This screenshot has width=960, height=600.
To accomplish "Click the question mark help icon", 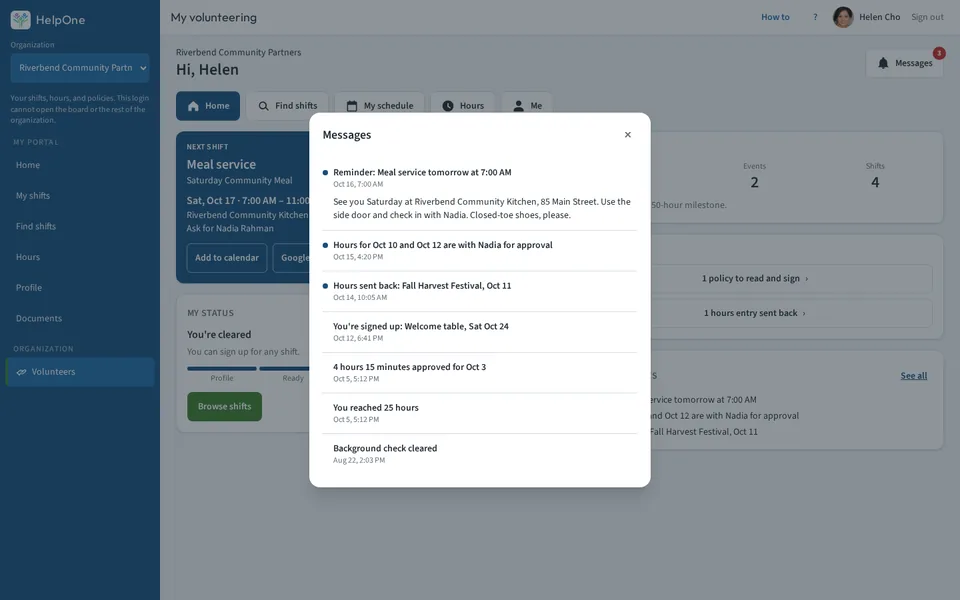I will coord(815,17).
